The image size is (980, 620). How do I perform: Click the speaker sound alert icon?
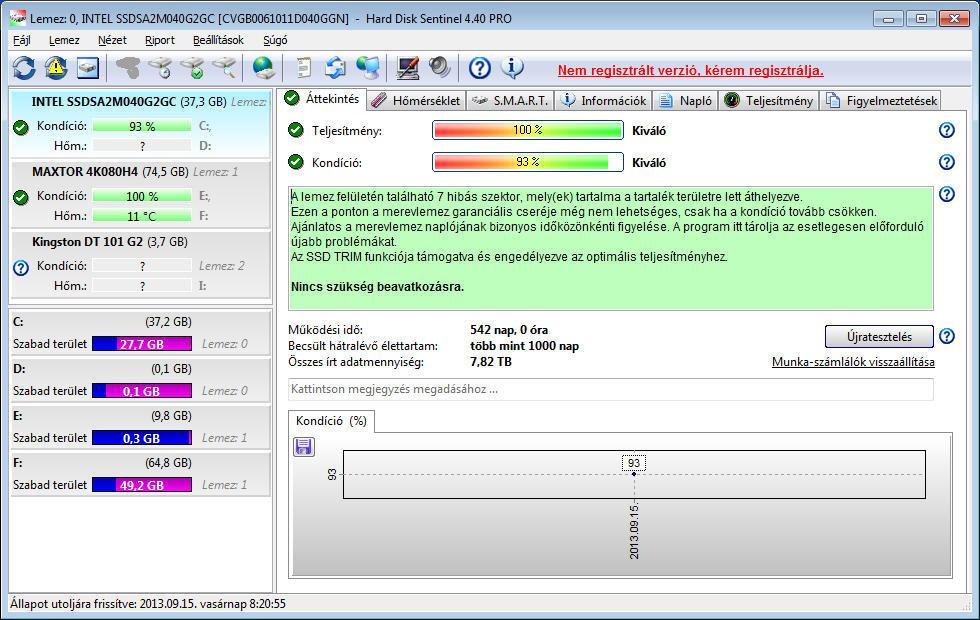[439, 68]
